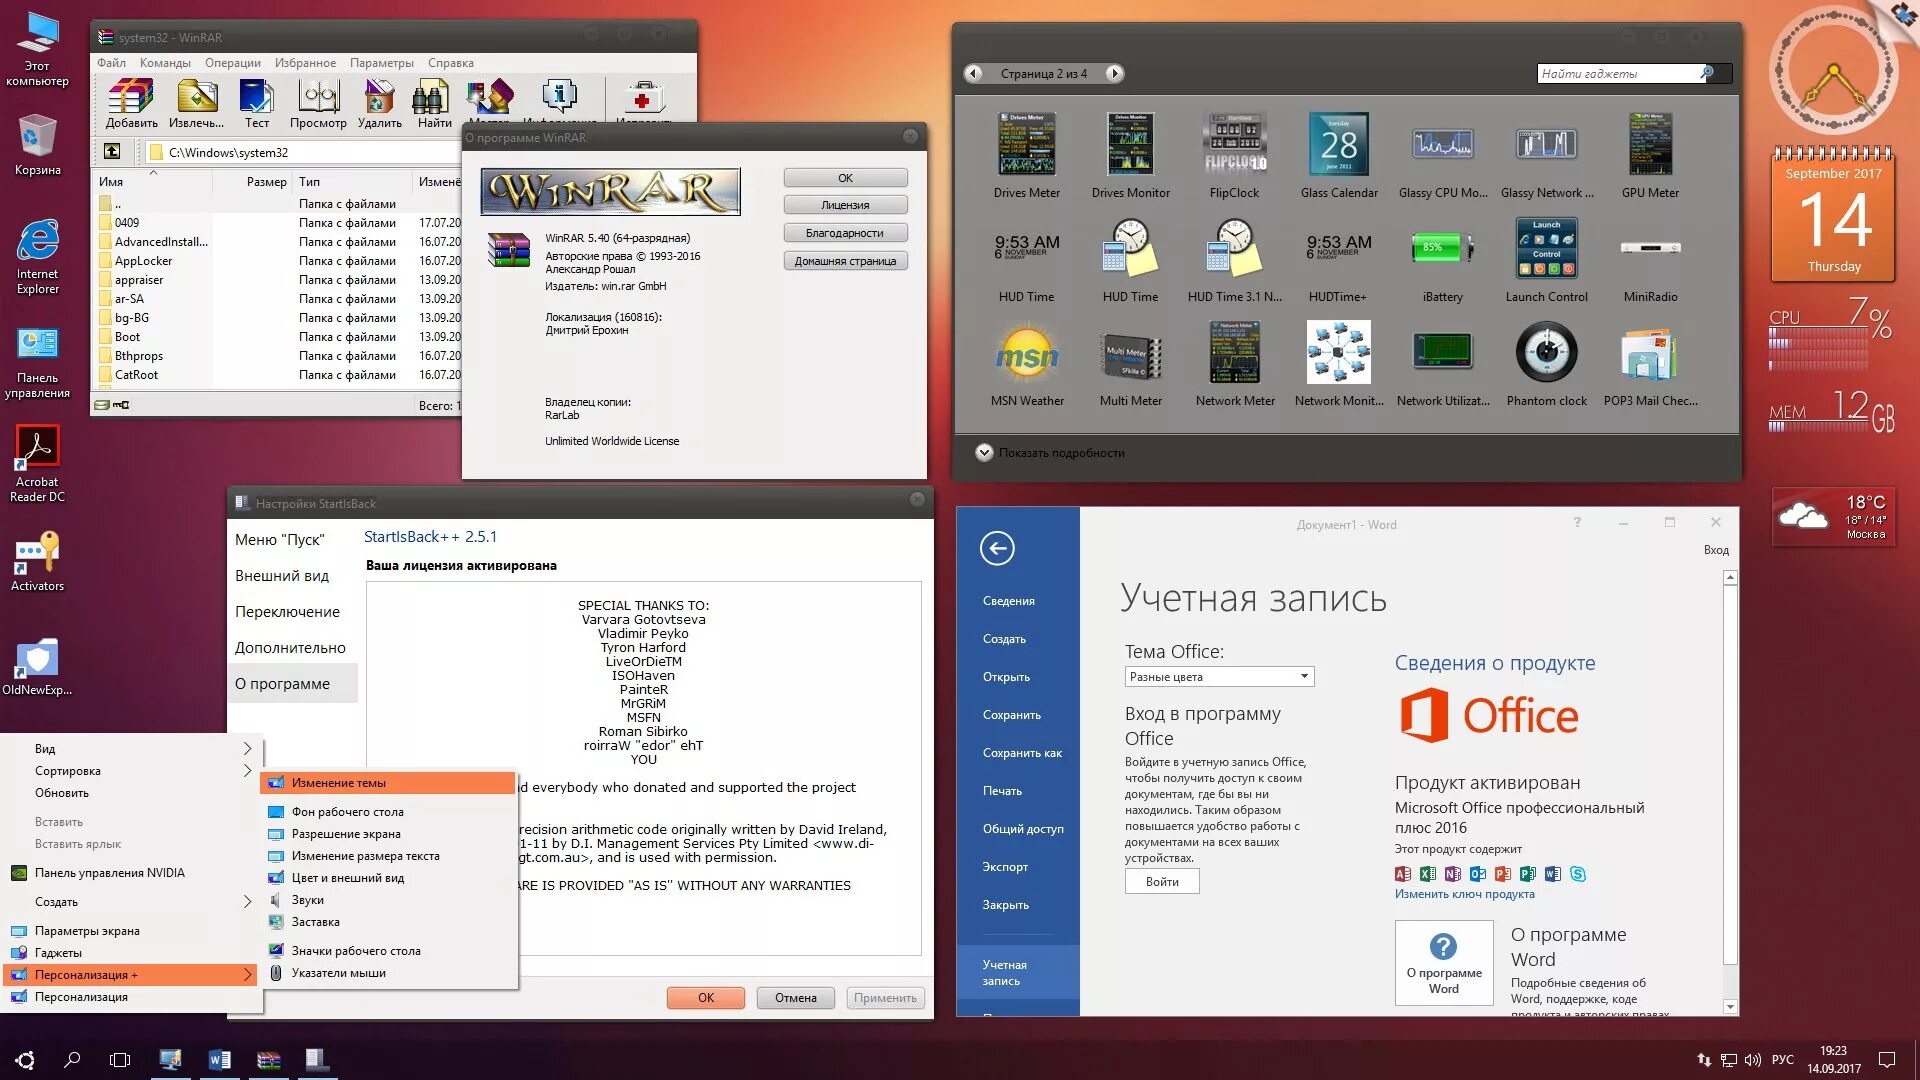Open the Внешний вид tab in StartIsBack
Image resolution: width=1920 pixels, height=1080 pixels.
pos(282,576)
